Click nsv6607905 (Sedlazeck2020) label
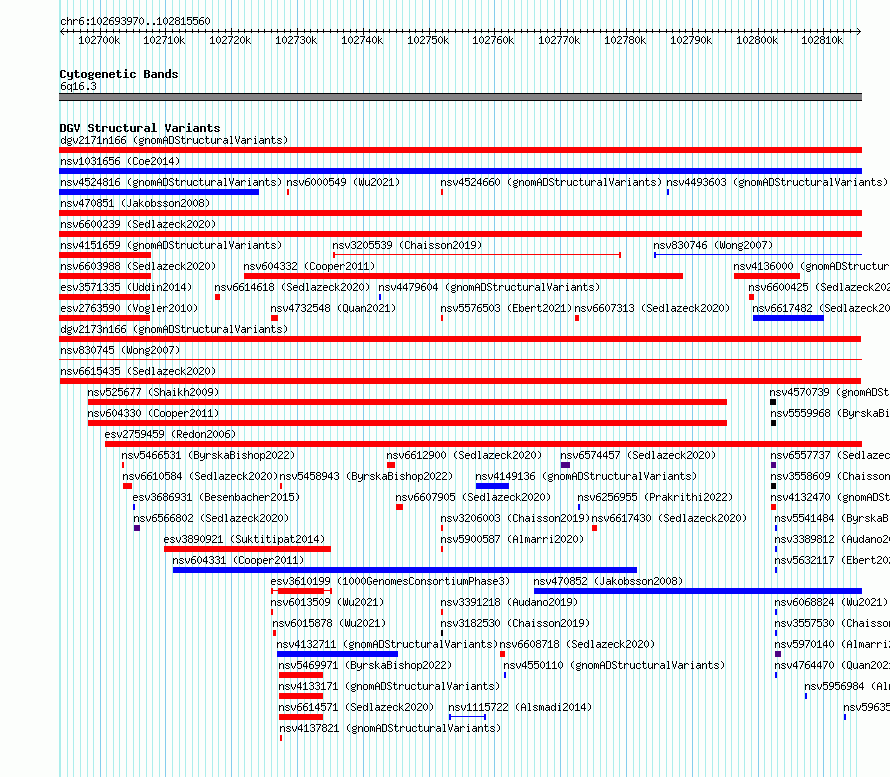The height and width of the screenshot is (777, 890). click(x=473, y=497)
